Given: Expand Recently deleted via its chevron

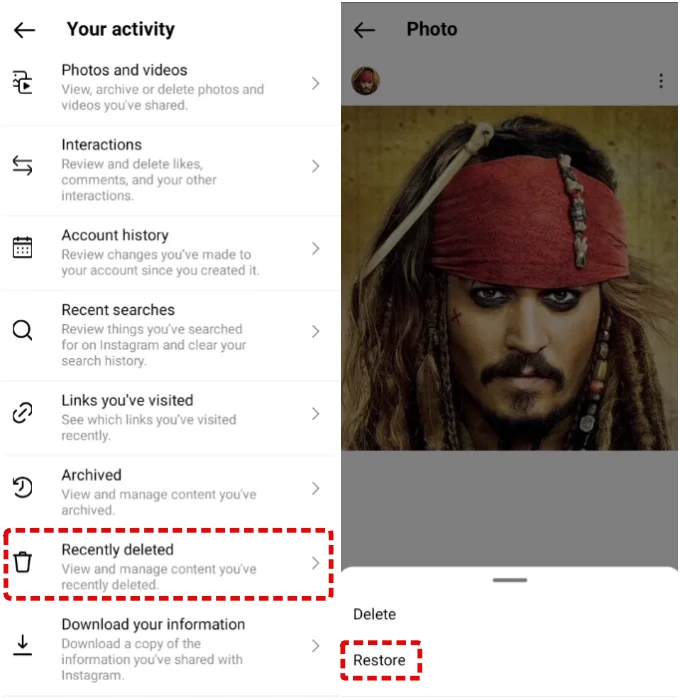Looking at the screenshot, I should 316,563.
